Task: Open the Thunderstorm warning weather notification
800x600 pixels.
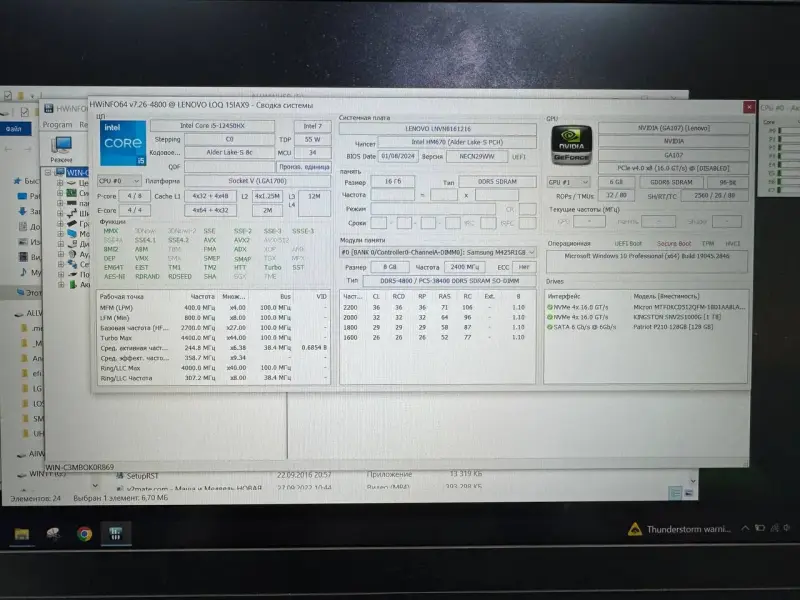Action: pos(680,530)
